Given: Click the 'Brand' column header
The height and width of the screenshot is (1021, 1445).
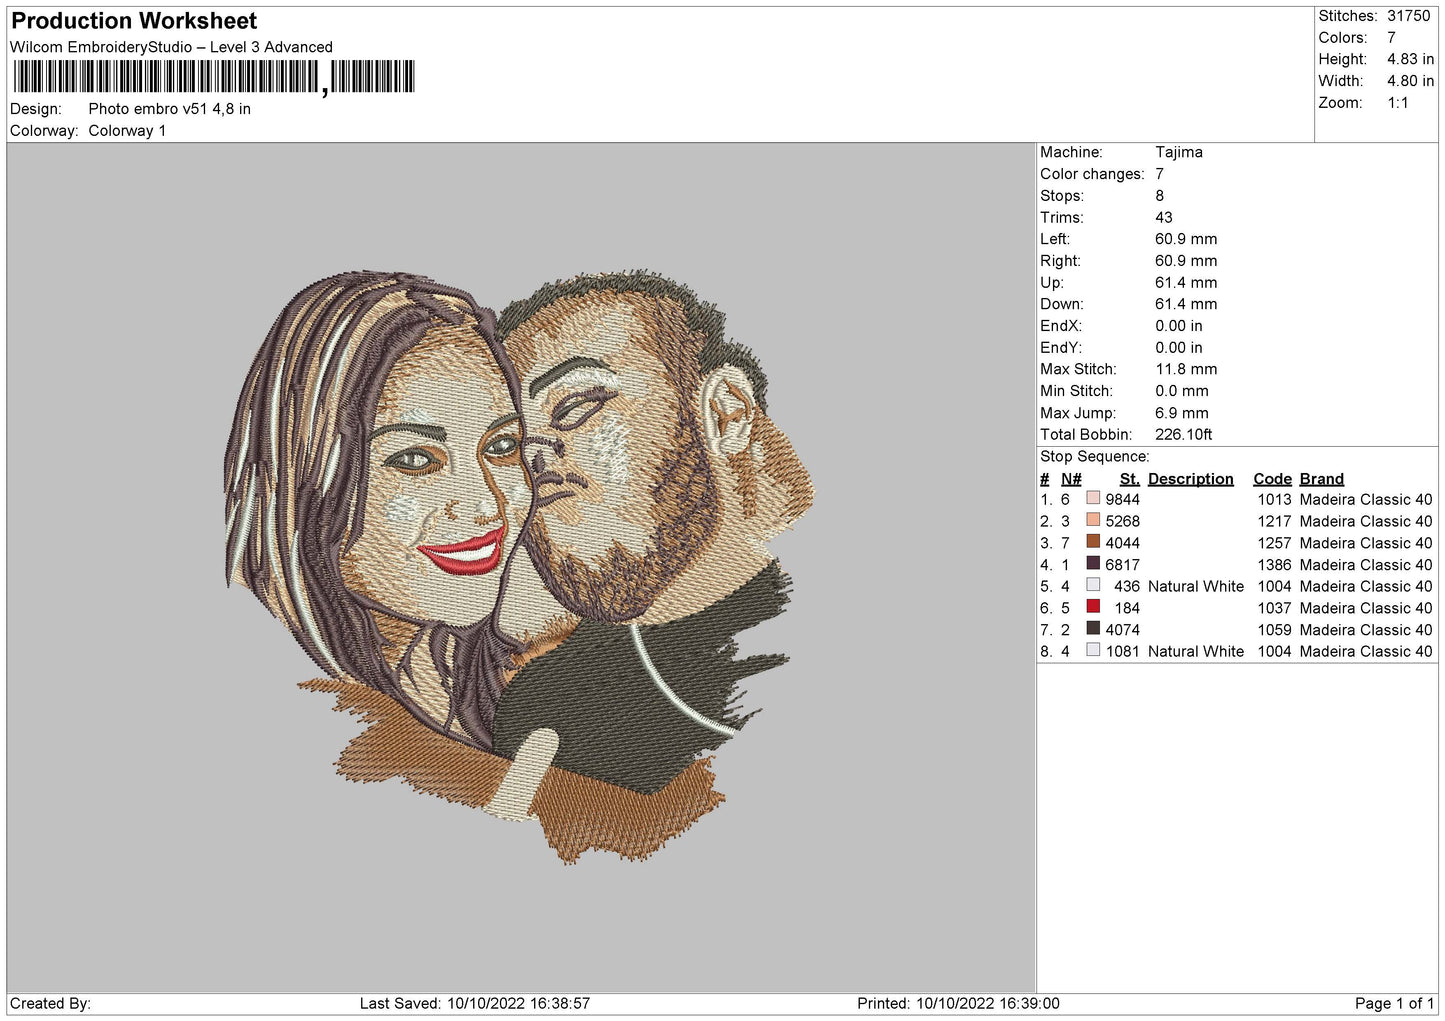Looking at the screenshot, I should (1322, 479).
